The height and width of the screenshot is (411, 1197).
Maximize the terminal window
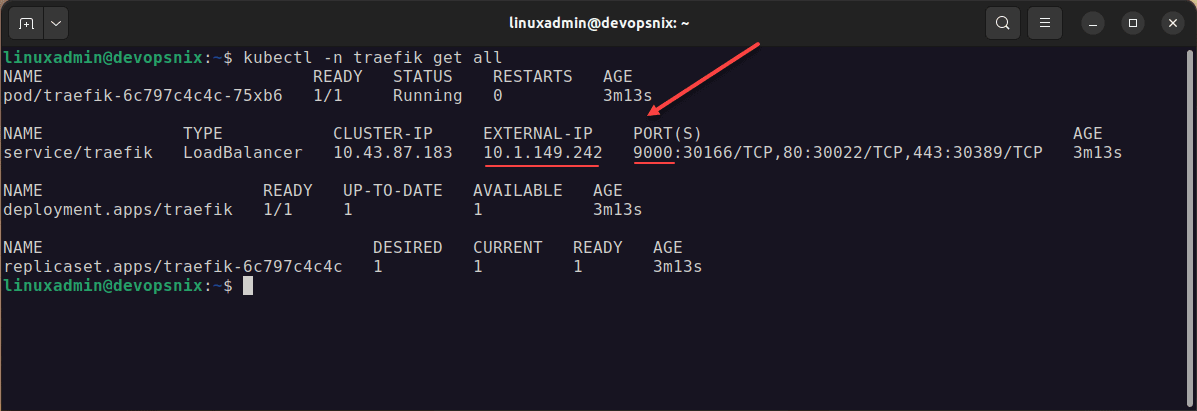pos(1132,22)
